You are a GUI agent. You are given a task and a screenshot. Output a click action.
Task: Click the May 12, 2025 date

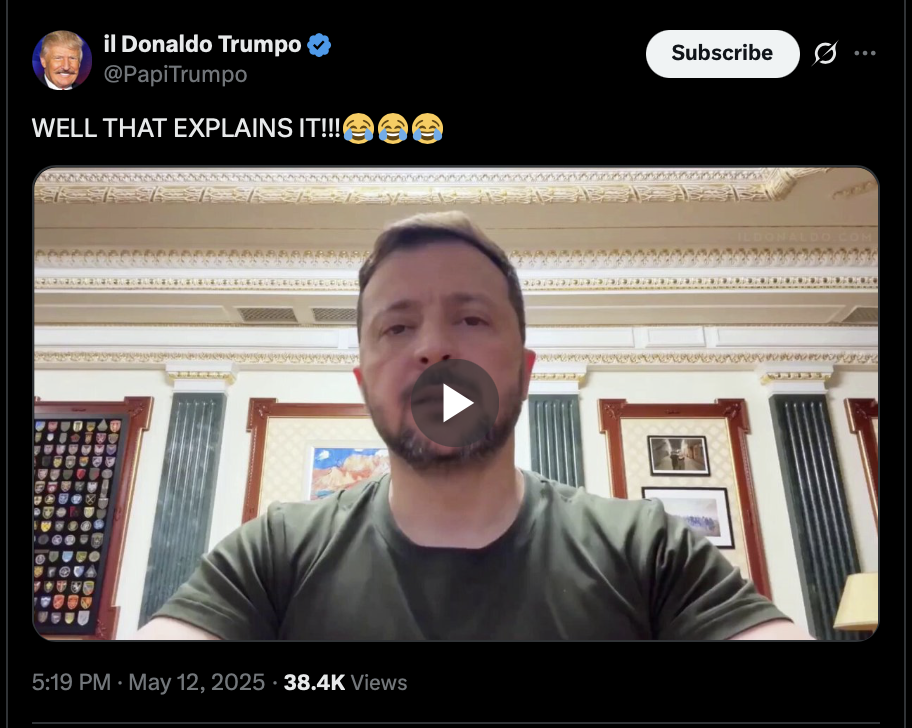(197, 682)
